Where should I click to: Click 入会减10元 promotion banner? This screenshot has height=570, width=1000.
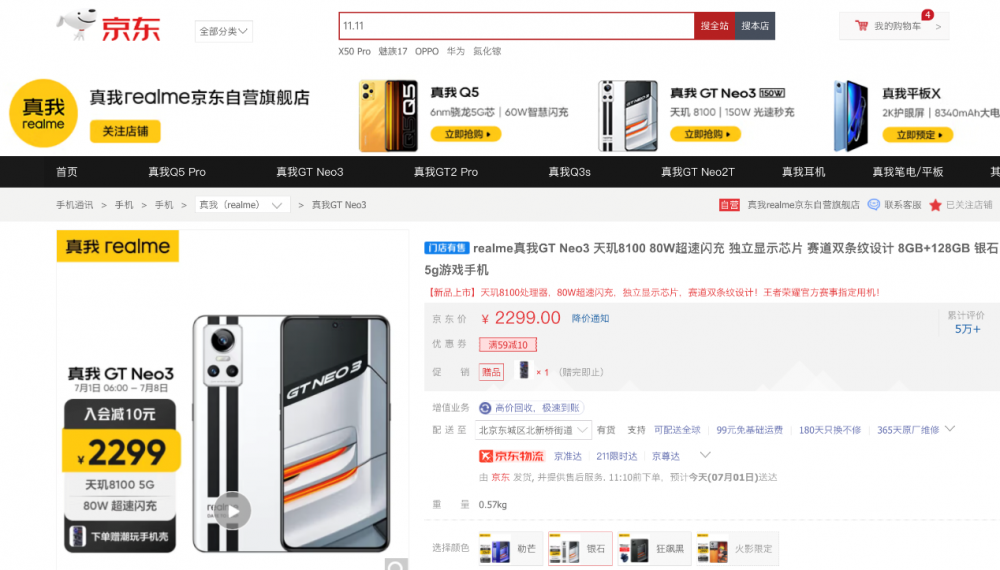point(120,414)
